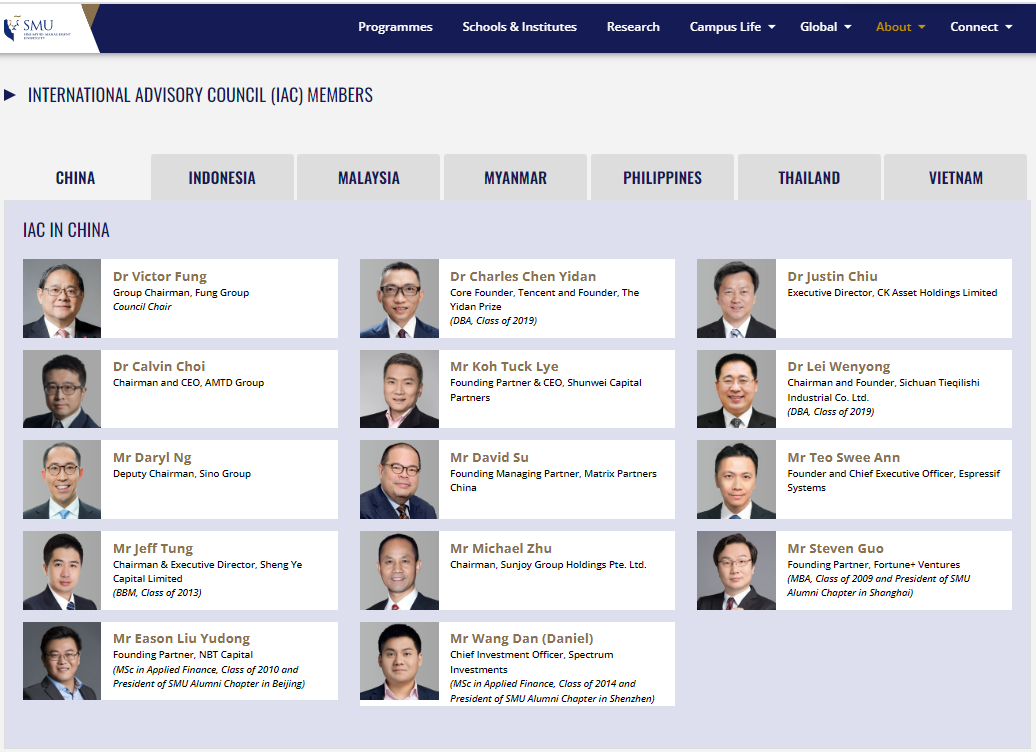Screen dimensions: 1036x752
Task: Click Mr Michael Zhu's photo
Action: coord(399,570)
